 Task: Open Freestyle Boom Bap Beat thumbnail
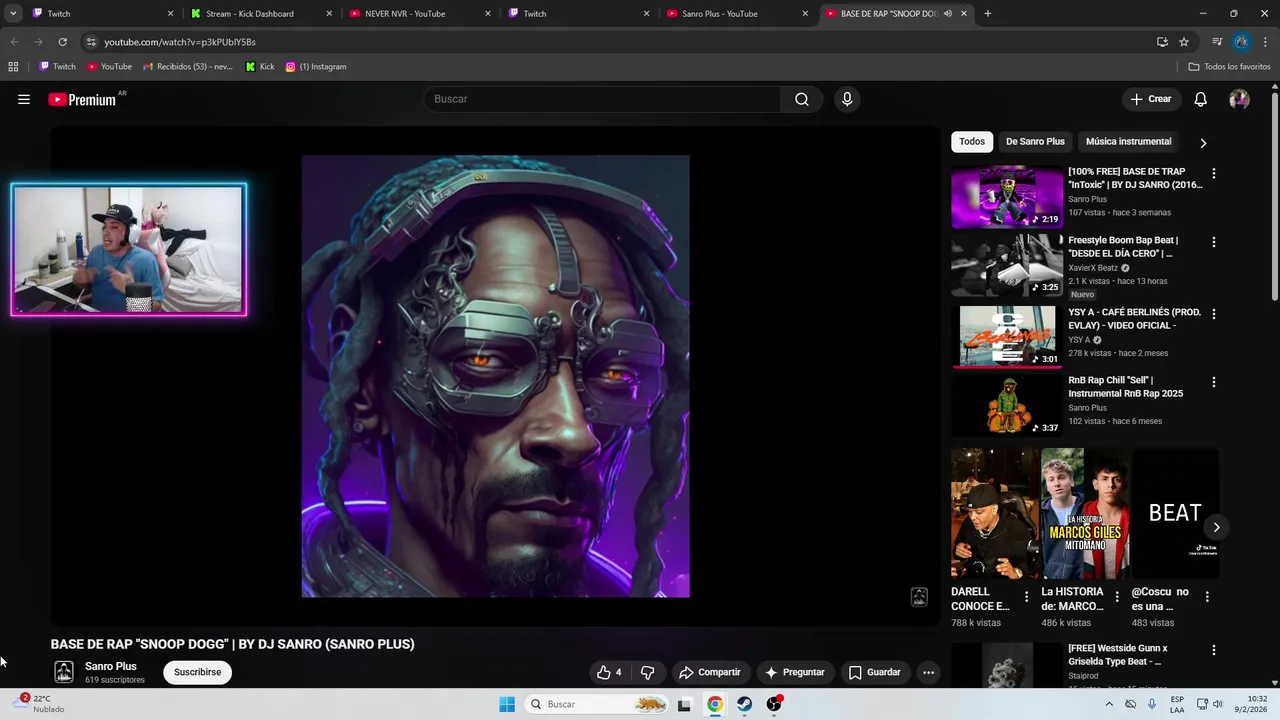tap(1007, 265)
